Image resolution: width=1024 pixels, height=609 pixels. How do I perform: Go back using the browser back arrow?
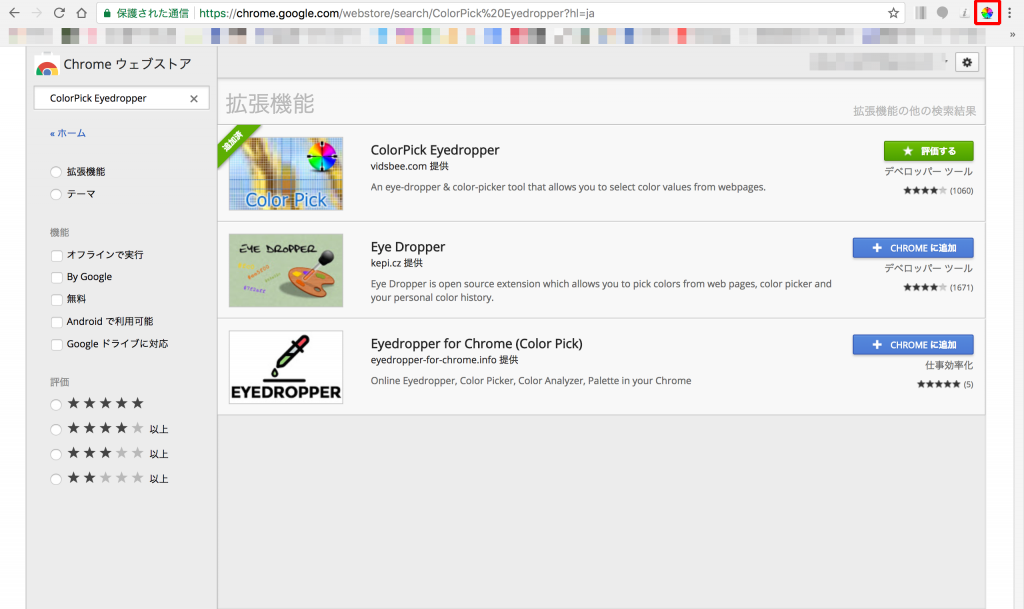click(14, 13)
